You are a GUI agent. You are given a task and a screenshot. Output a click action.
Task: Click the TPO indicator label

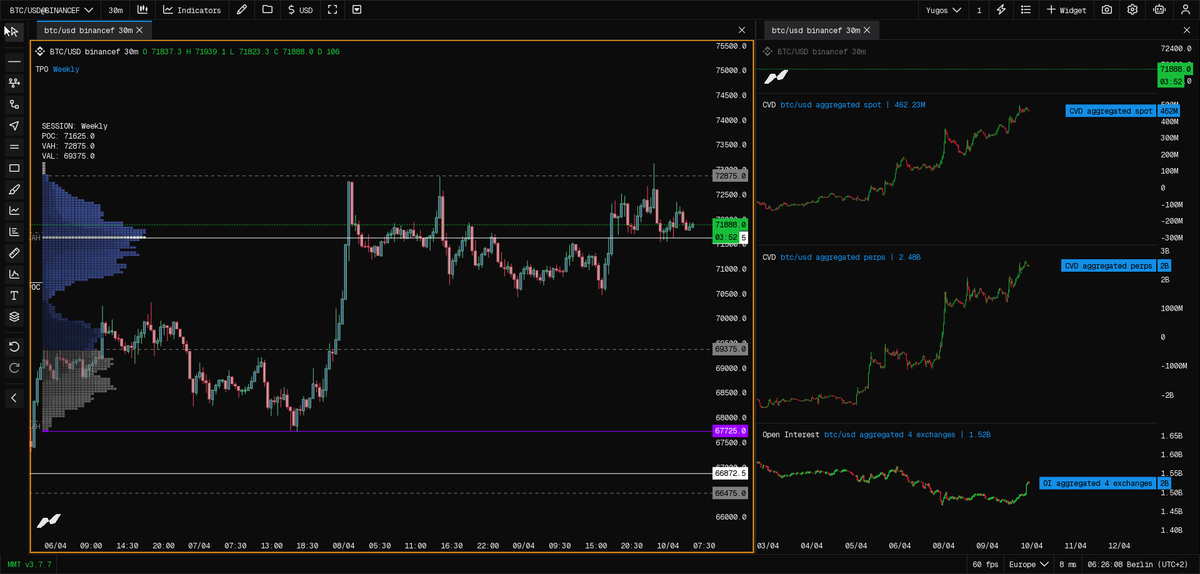pos(42,70)
